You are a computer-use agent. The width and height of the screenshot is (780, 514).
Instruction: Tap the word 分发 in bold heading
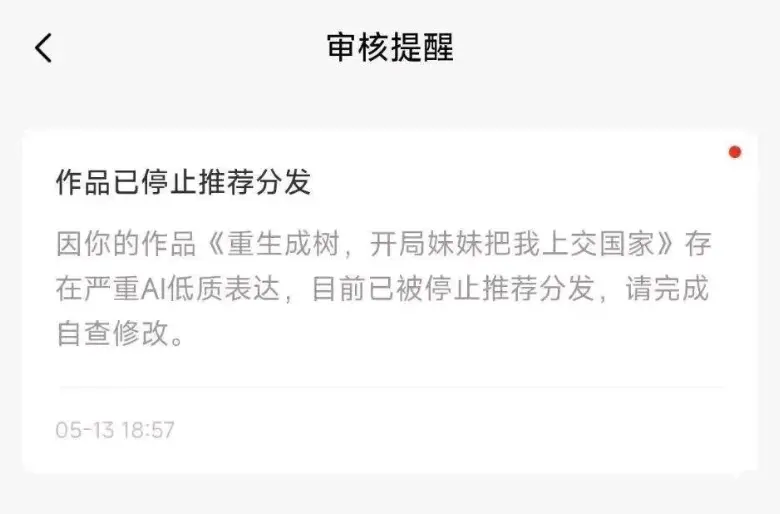(x=283, y=182)
